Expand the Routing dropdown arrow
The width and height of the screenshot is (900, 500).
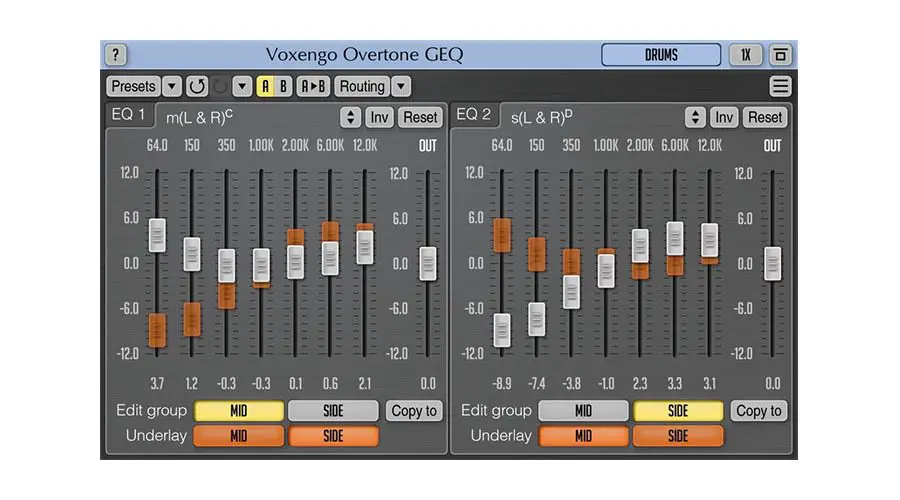[401, 87]
